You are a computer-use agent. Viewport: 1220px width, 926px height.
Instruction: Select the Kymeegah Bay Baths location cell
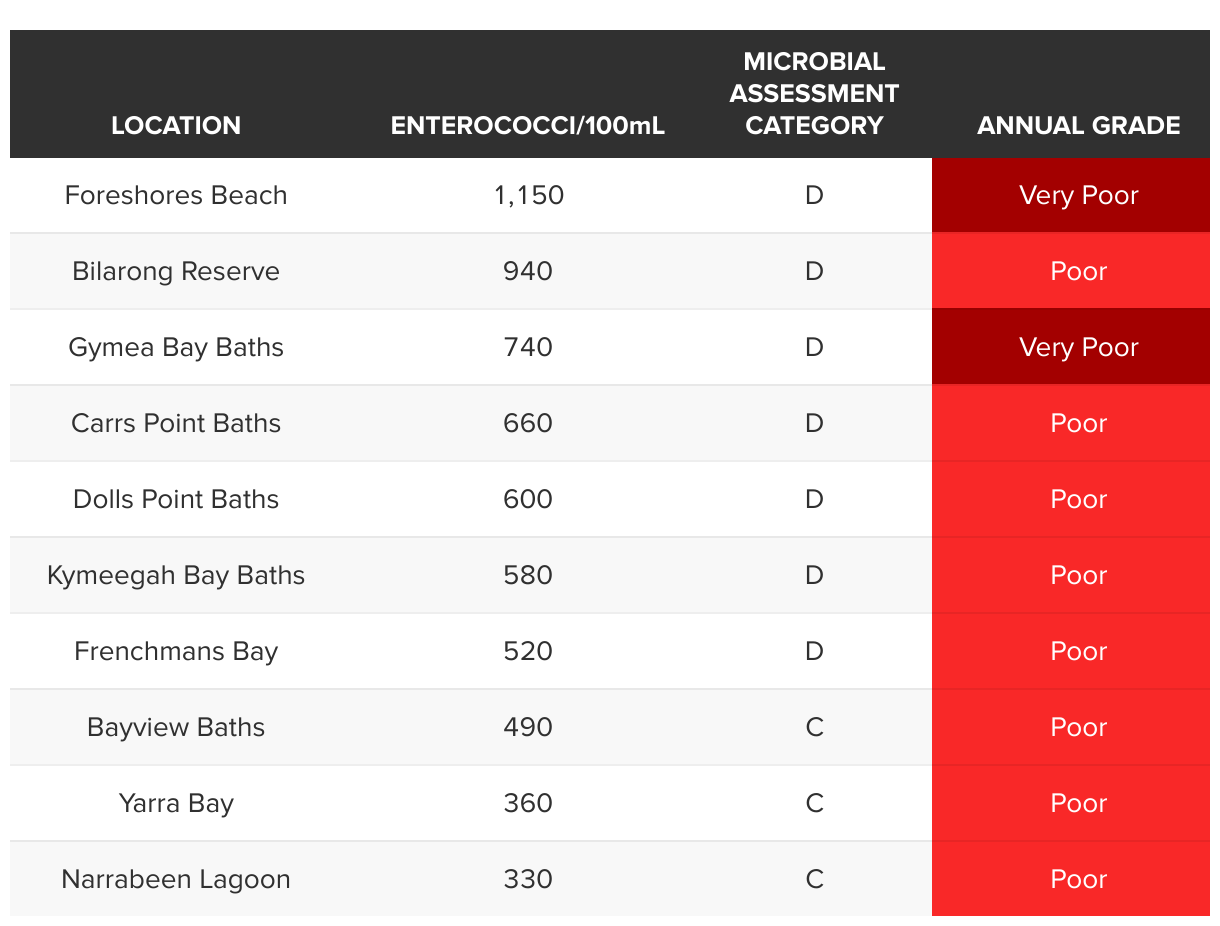(176, 575)
